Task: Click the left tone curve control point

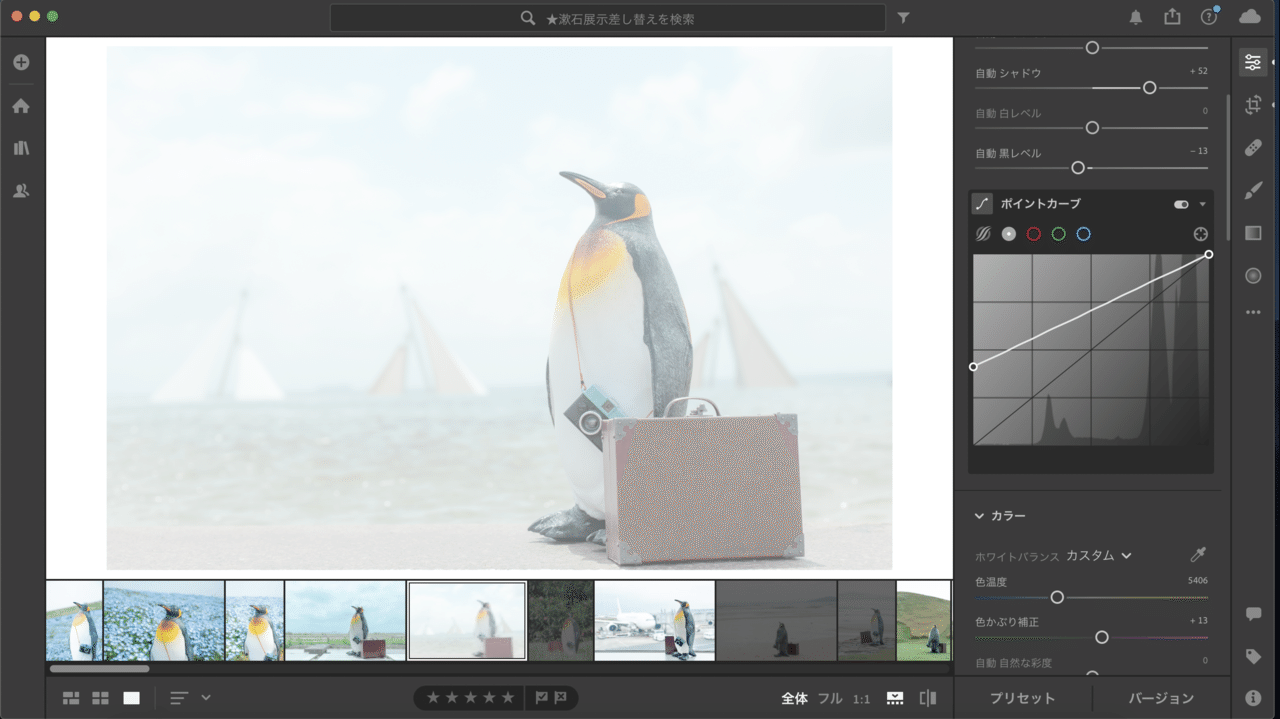Action: 974,367
